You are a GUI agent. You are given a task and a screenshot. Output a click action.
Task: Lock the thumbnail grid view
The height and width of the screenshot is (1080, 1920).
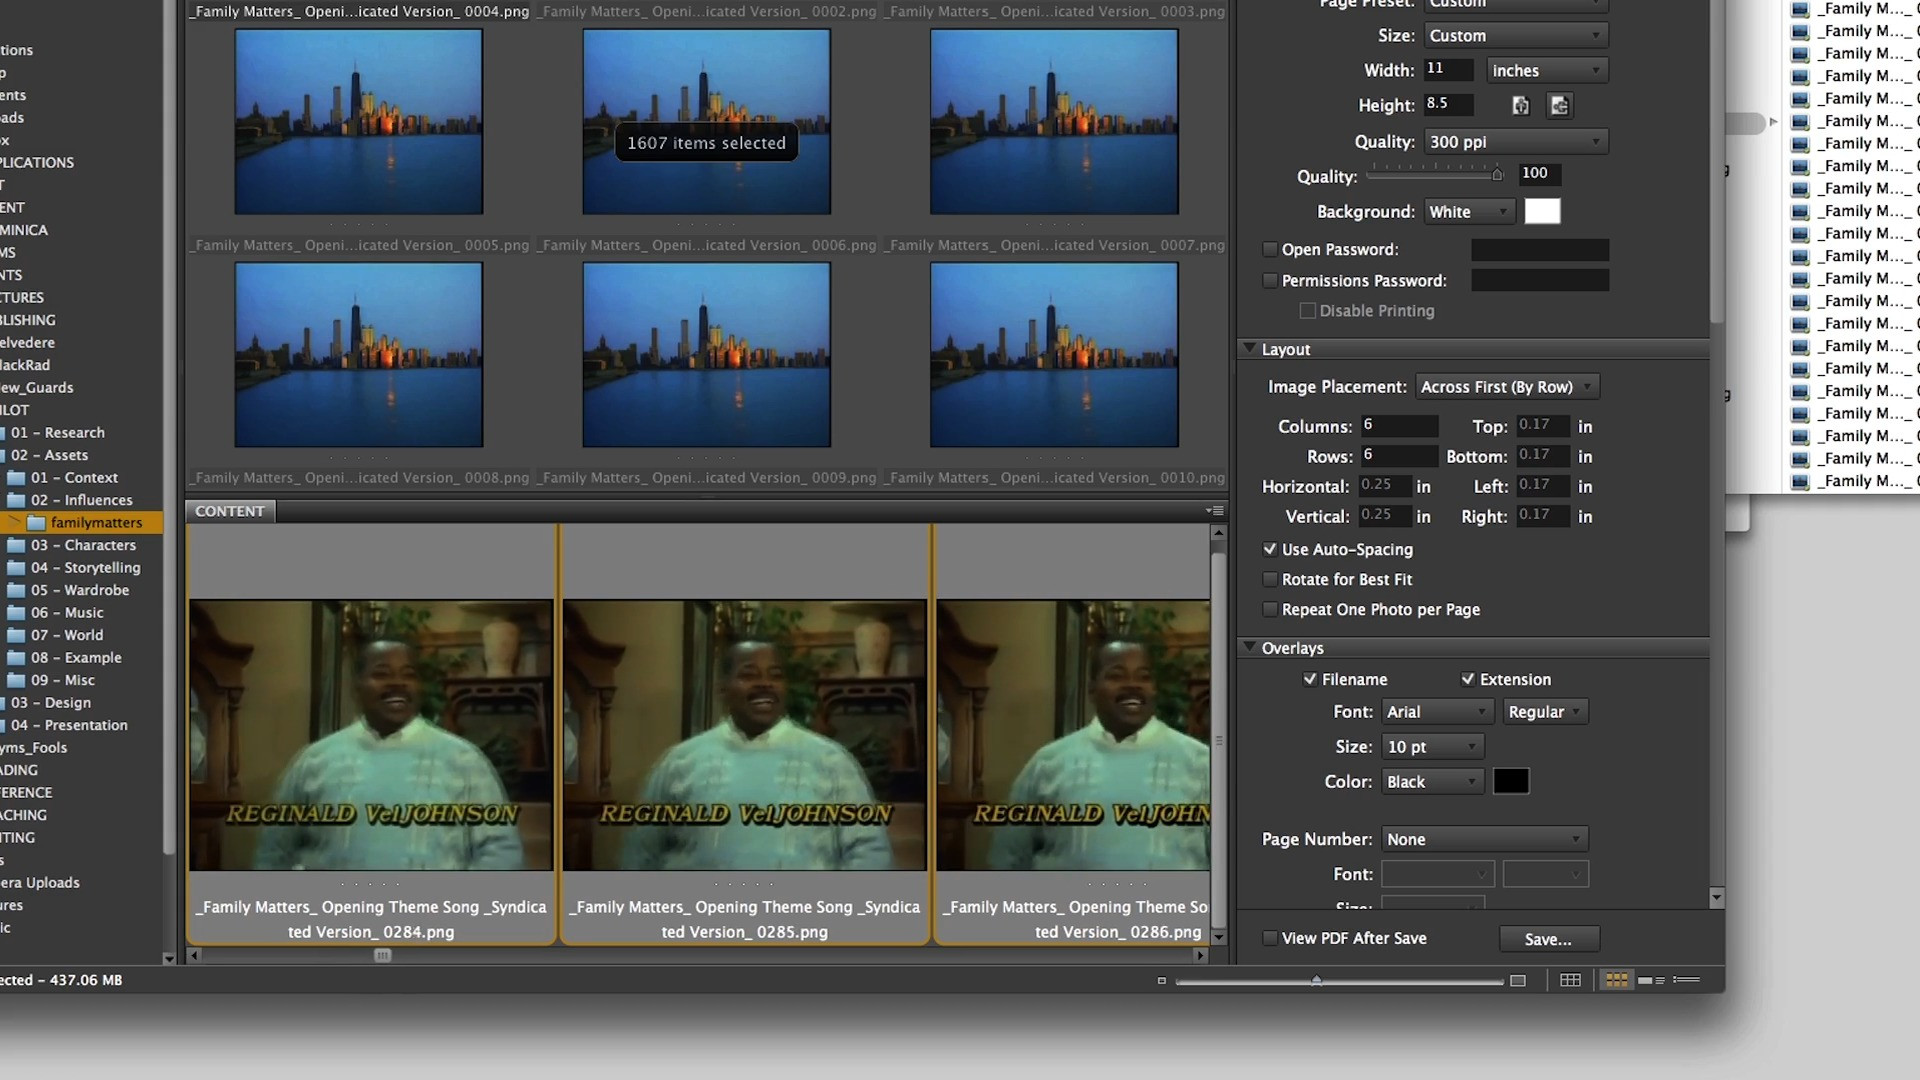[x=1570, y=980]
